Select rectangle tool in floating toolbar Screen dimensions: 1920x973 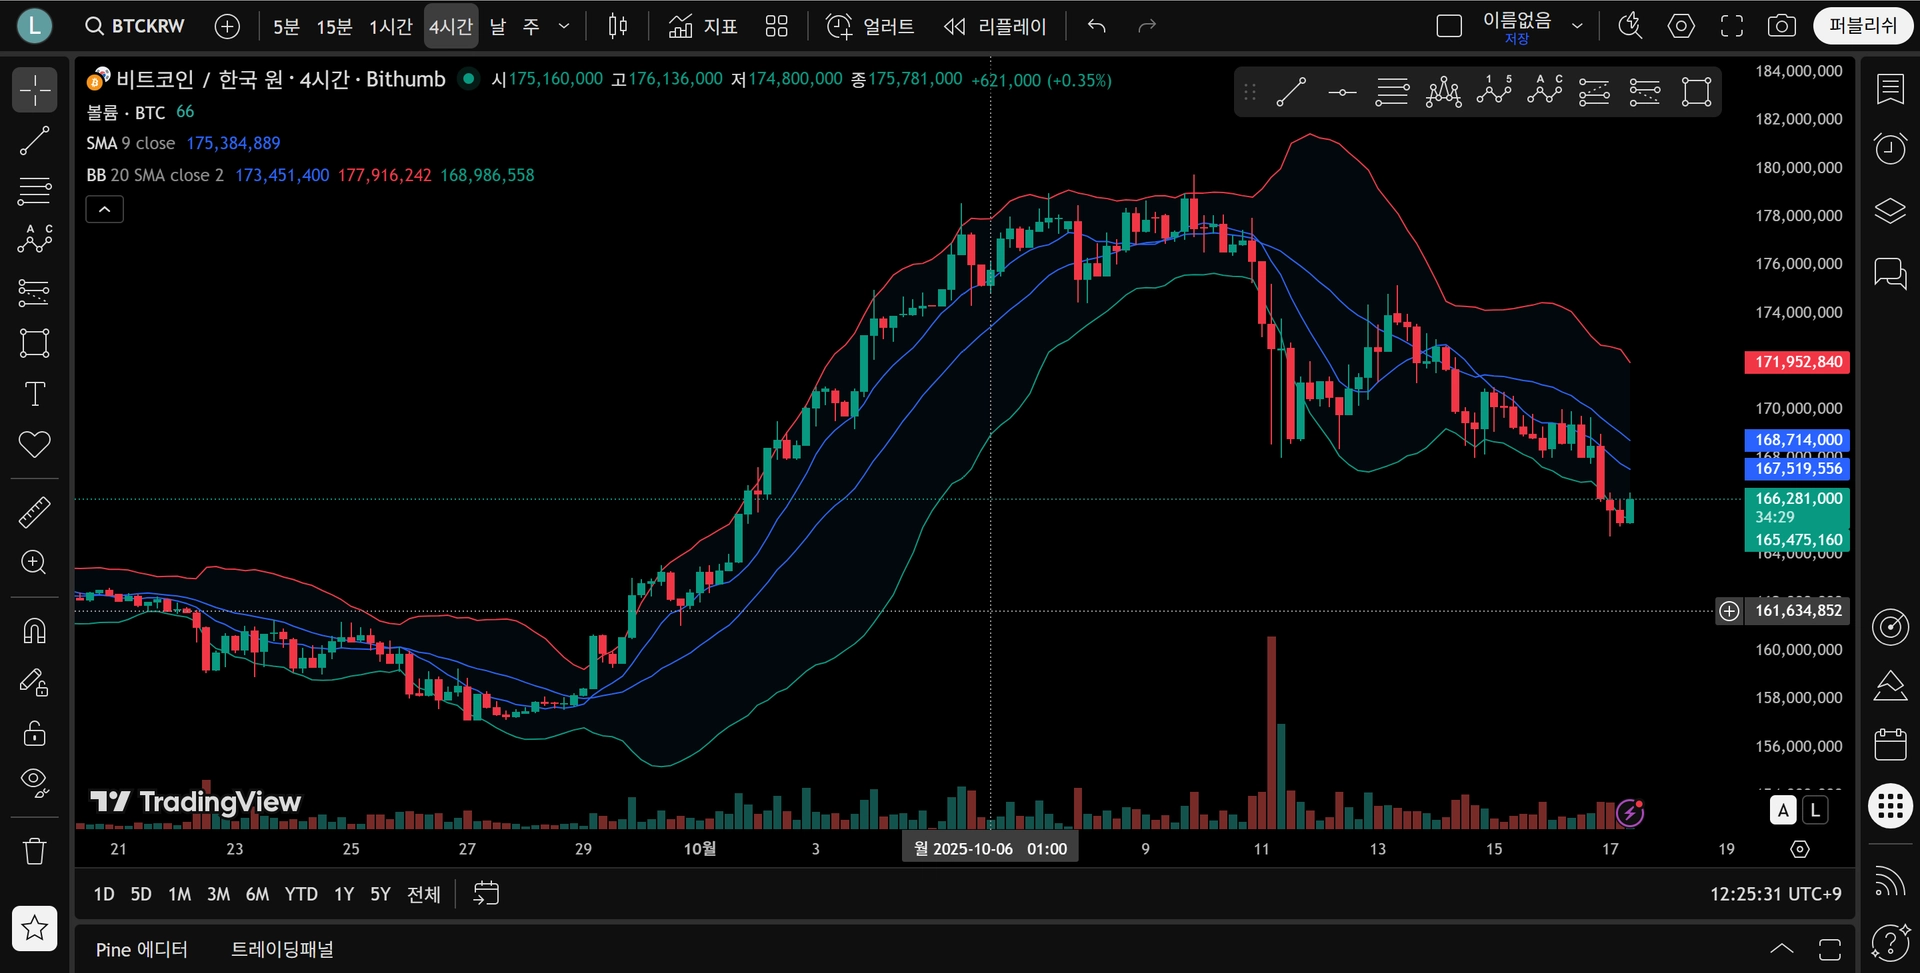[x=1696, y=92]
